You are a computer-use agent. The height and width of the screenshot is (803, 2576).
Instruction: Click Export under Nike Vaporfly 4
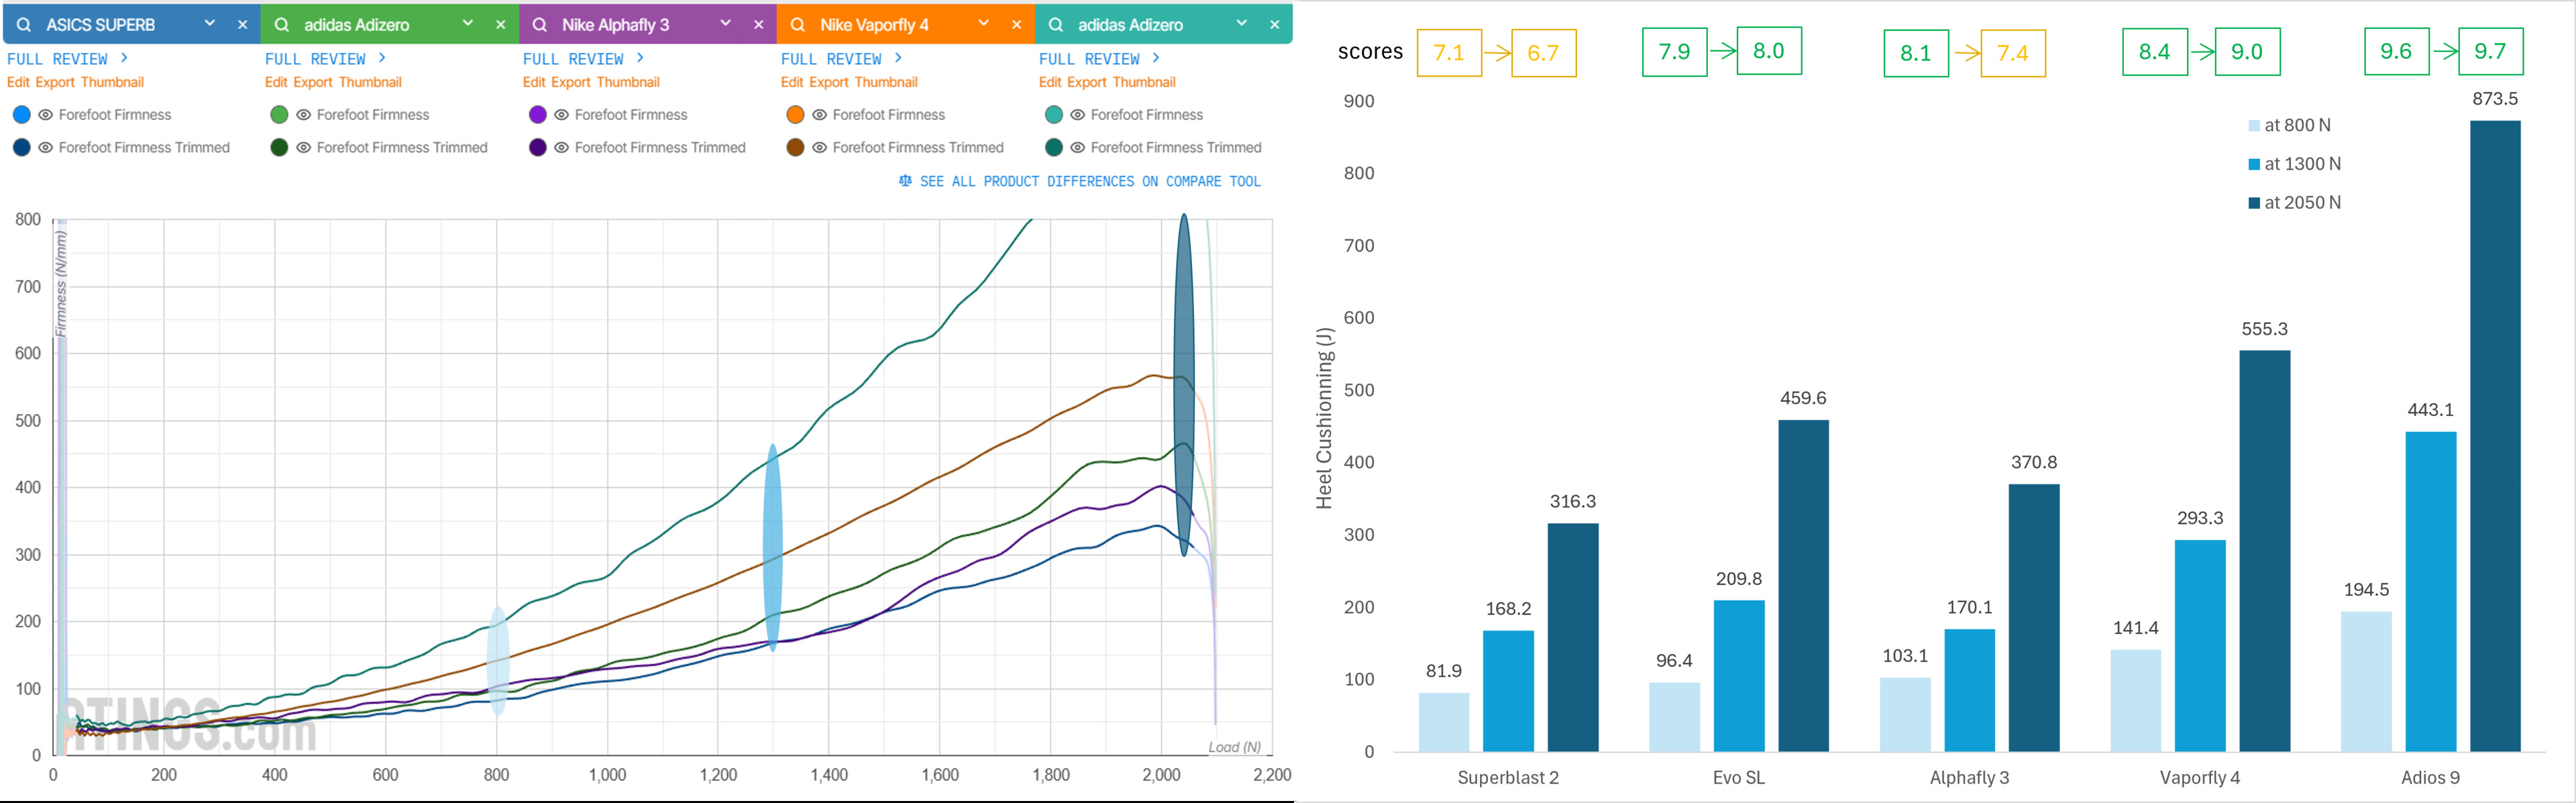[829, 82]
